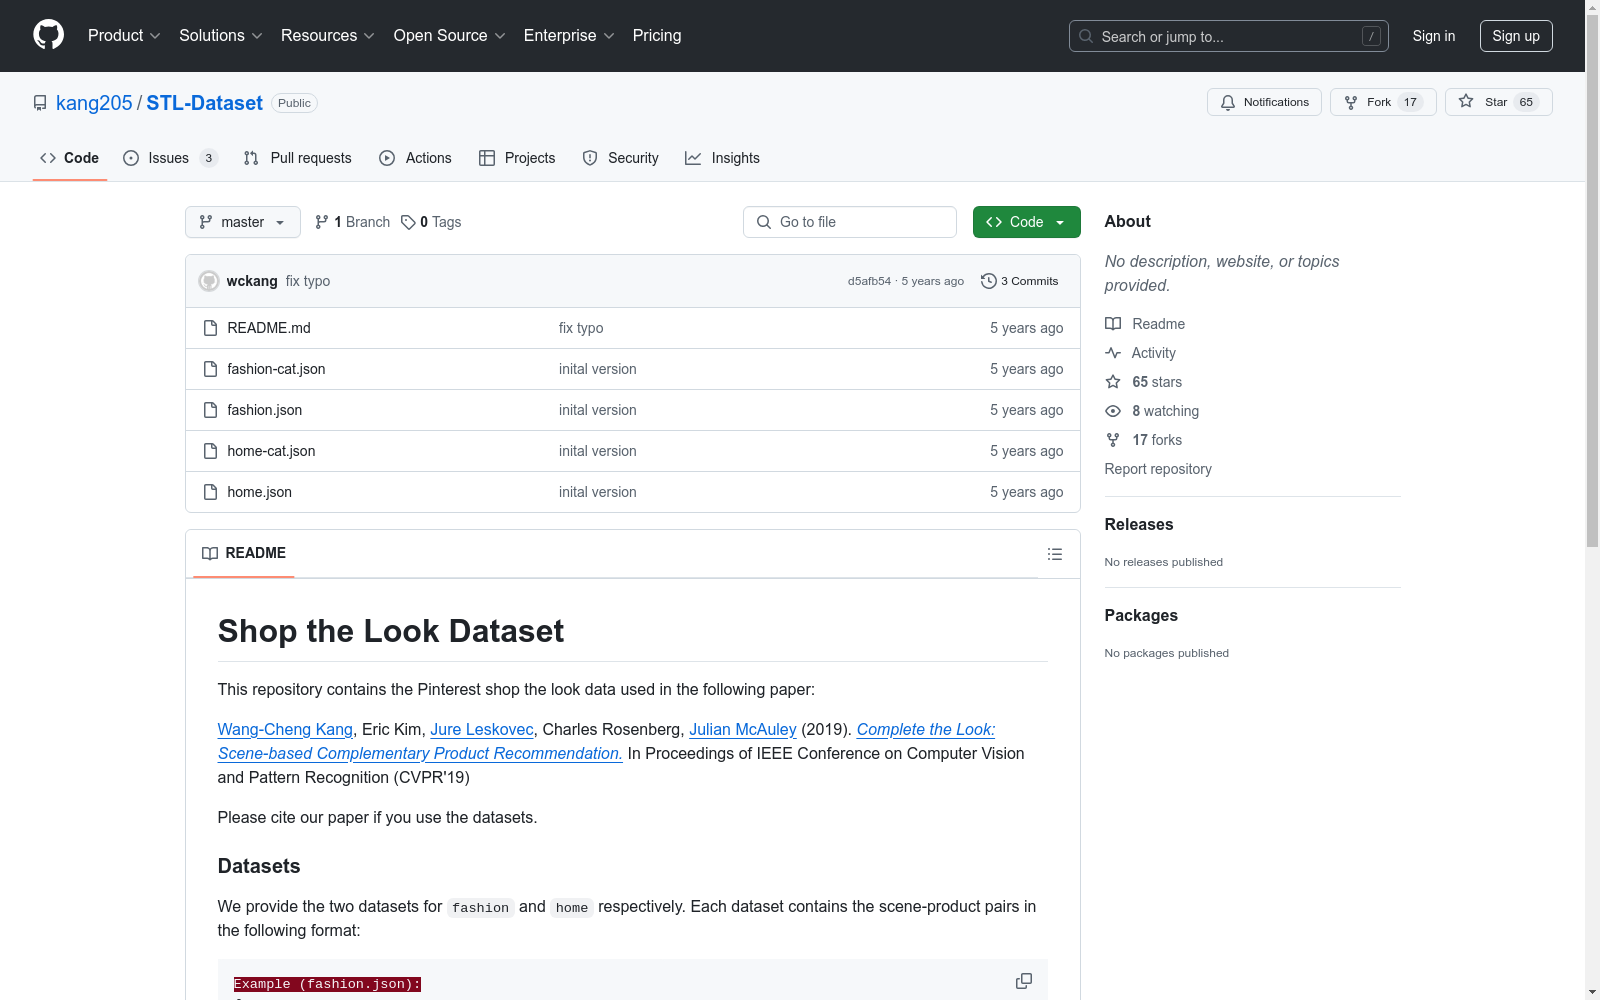This screenshot has height=1000, width=1600.
Task: Open the Product dropdown menu
Action: coord(124,36)
